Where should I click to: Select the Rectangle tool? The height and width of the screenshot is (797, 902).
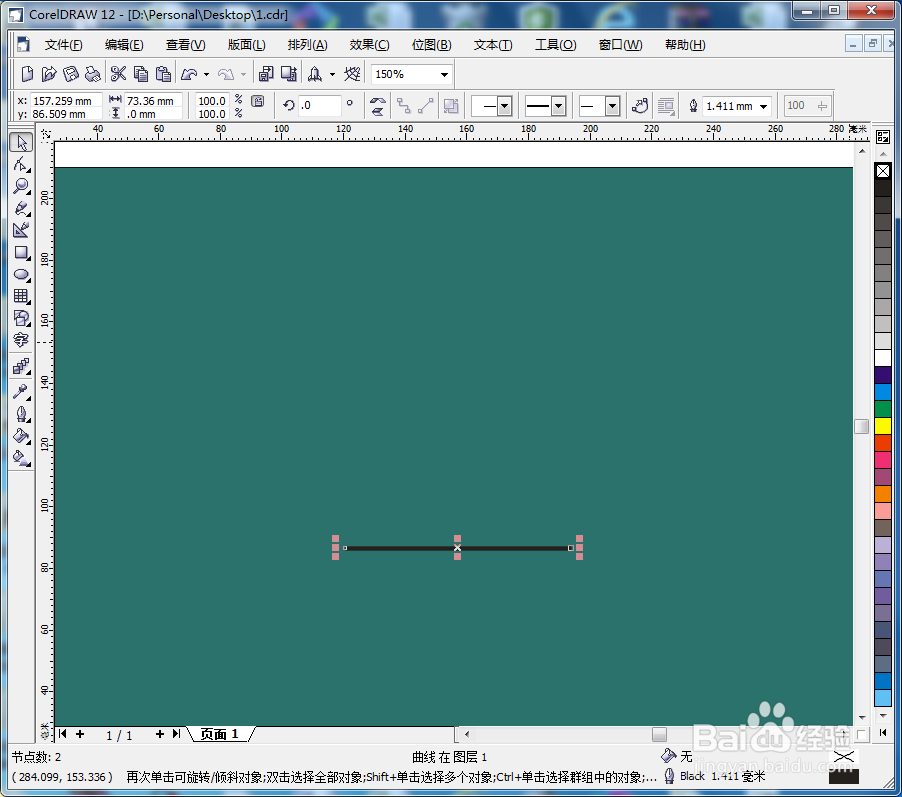pos(21,253)
